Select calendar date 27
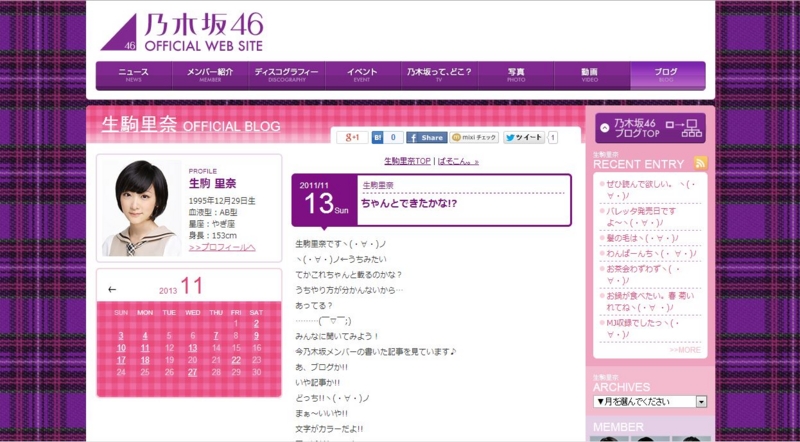 pyautogui.click(x=192, y=373)
